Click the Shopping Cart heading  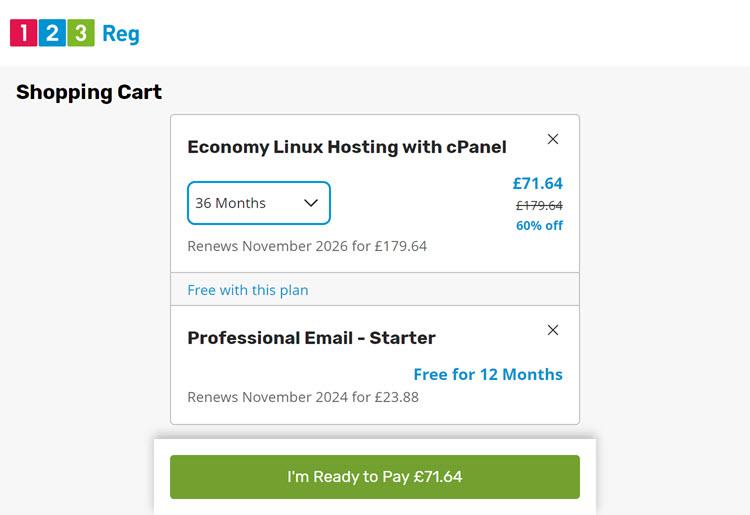pos(89,92)
